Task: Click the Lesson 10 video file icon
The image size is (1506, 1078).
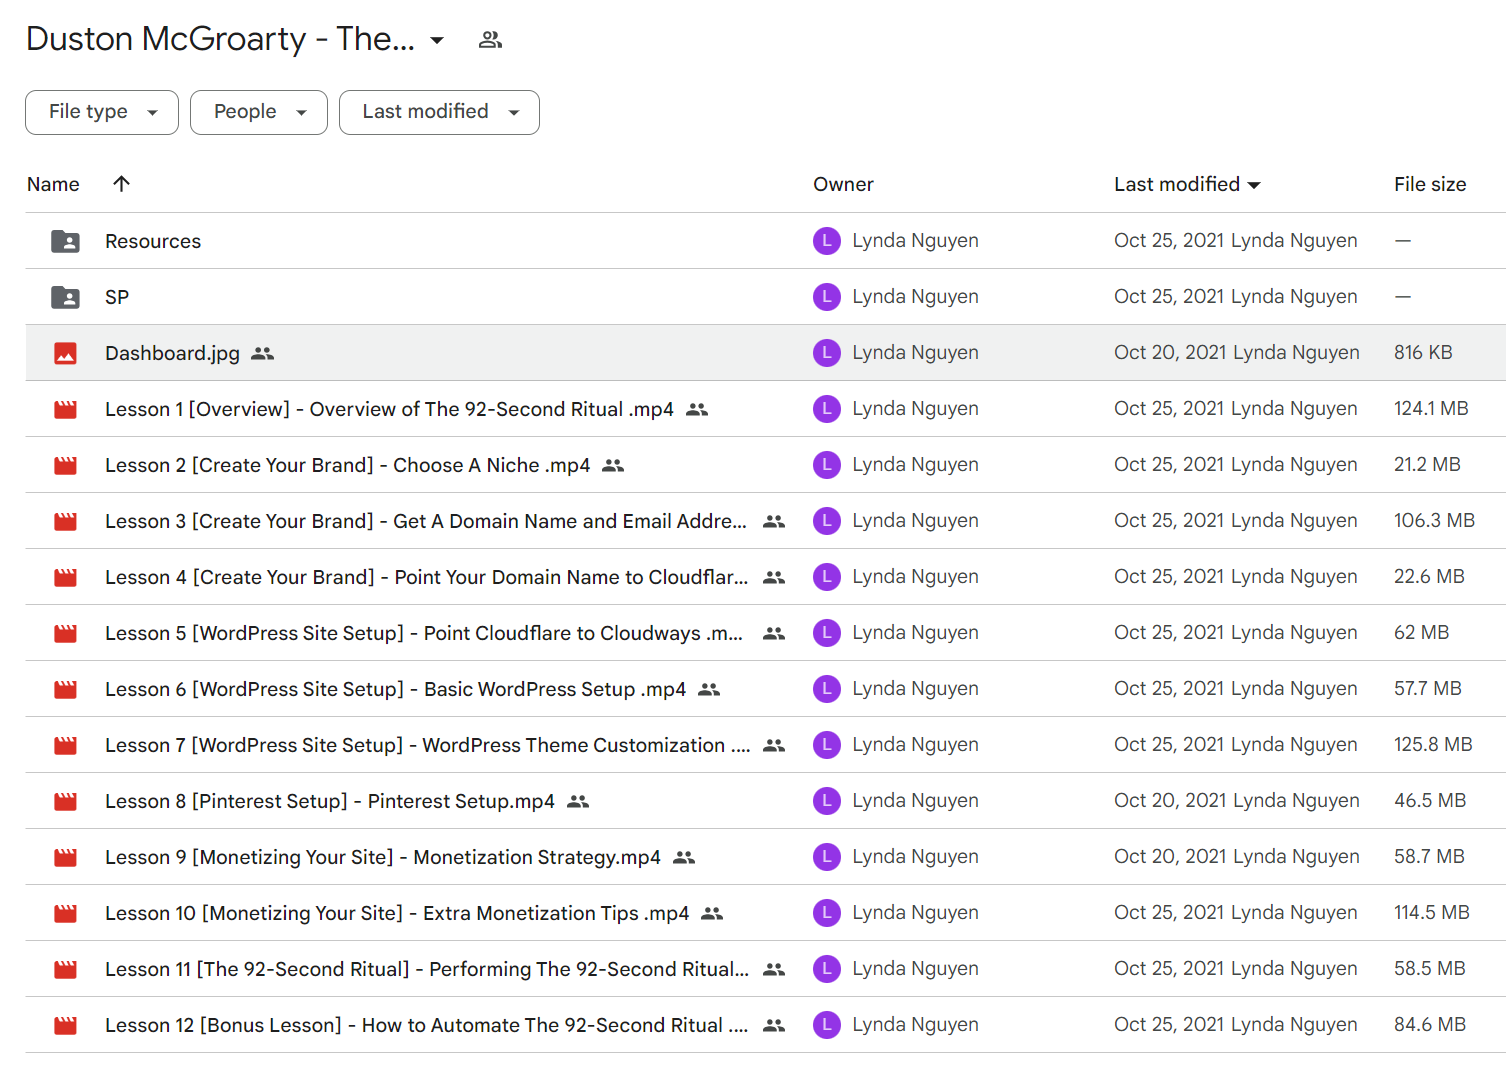Action: 65,913
